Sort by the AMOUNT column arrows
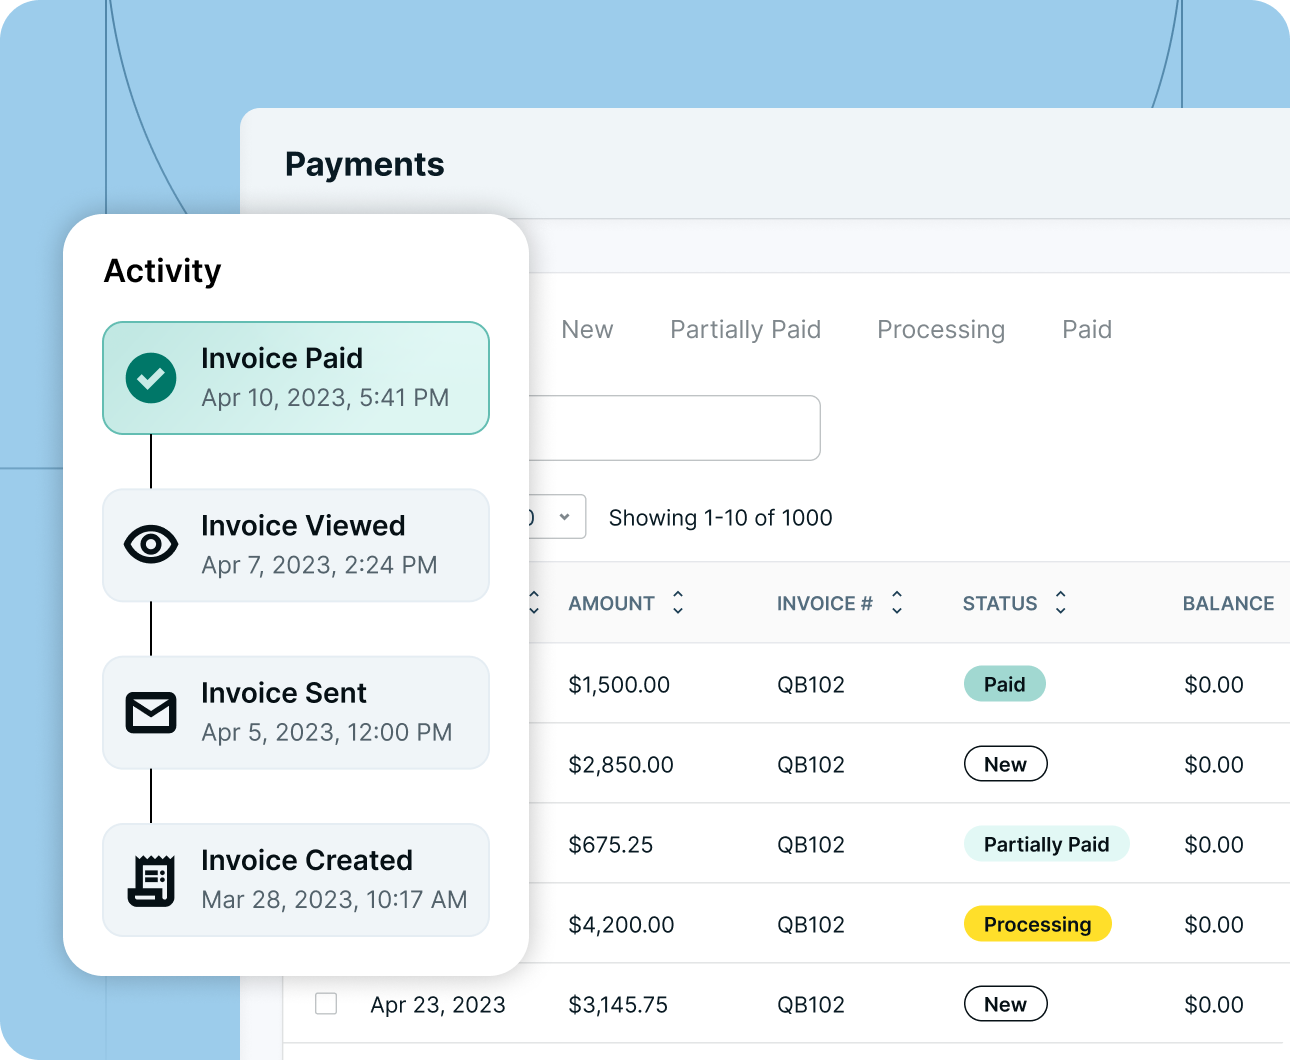Image resolution: width=1290 pixels, height=1060 pixels. point(678,602)
